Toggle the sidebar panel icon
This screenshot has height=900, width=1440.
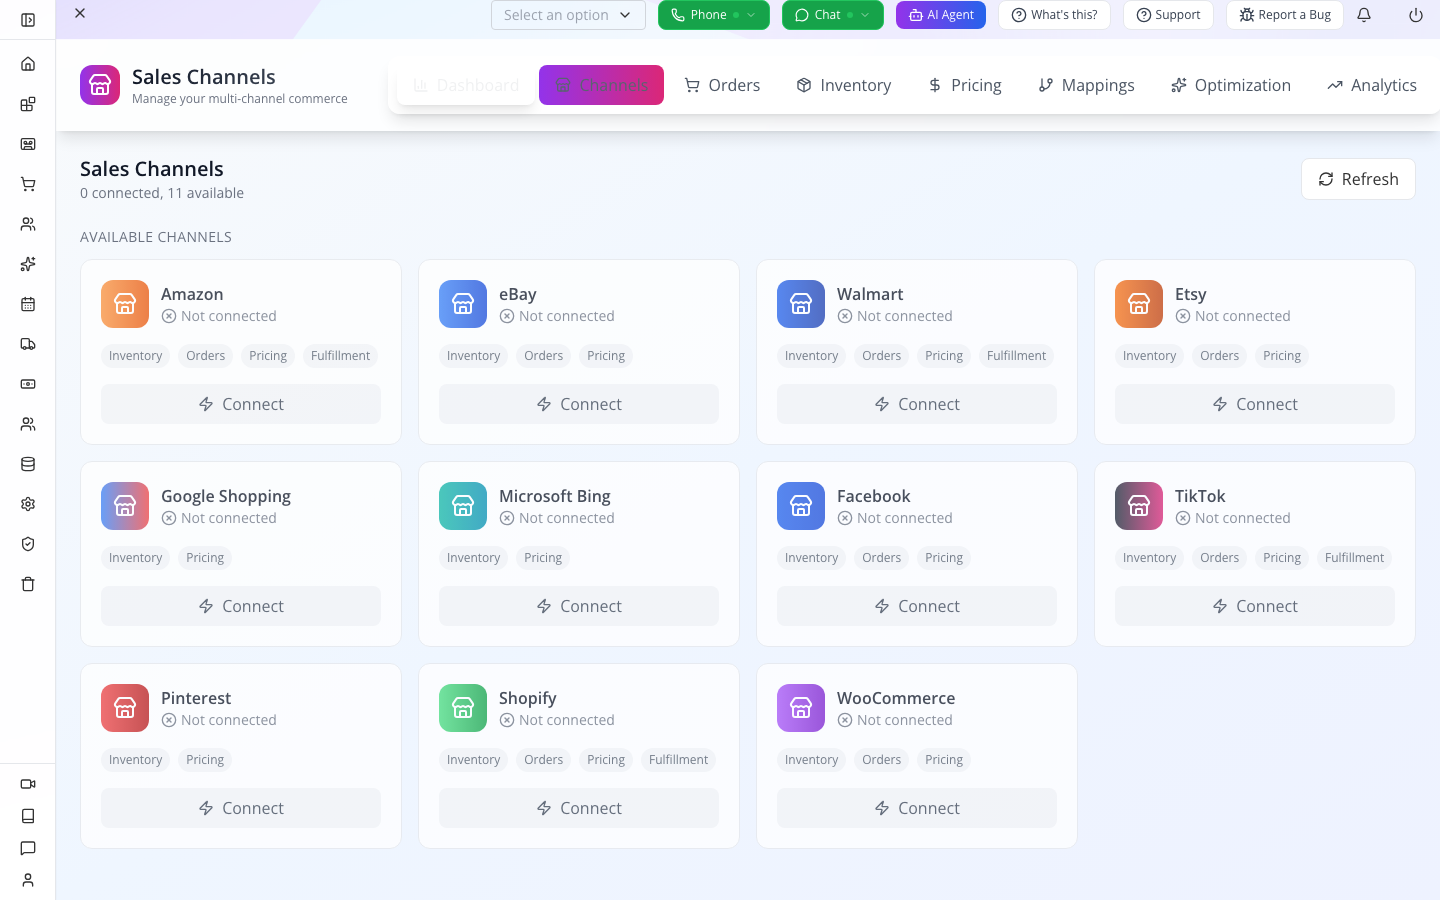click(x=28, y=20)
